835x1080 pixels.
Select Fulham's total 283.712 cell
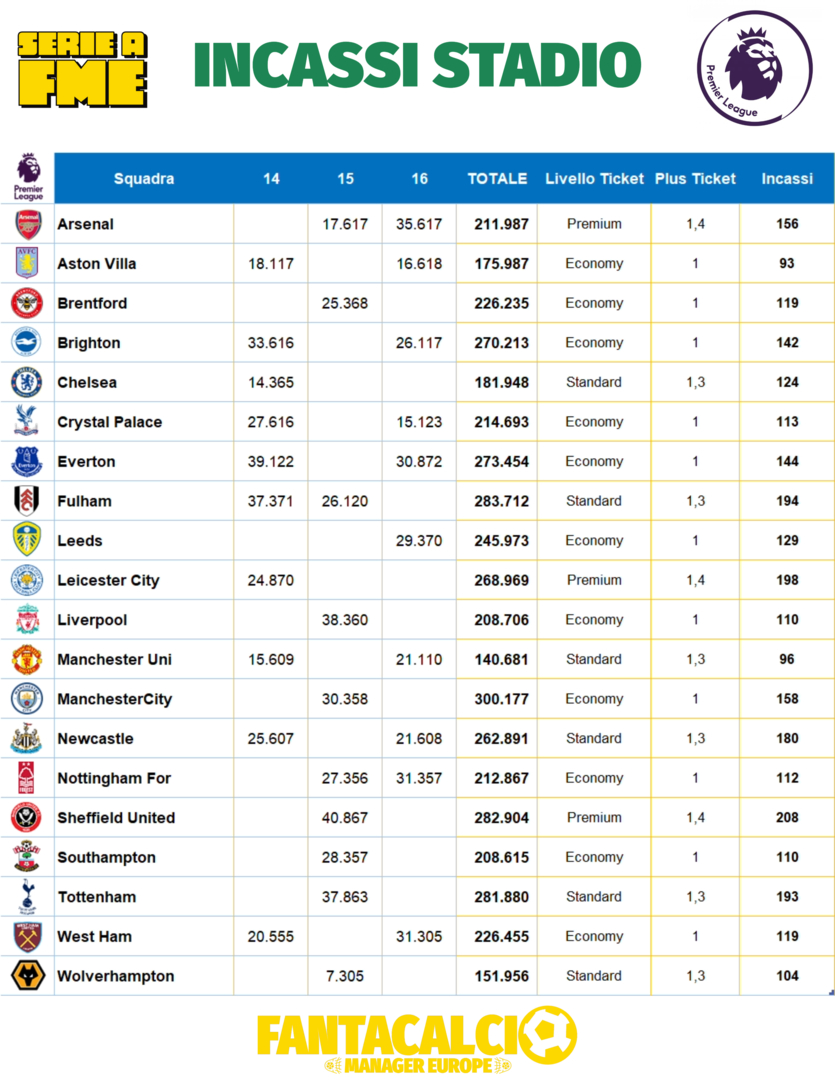click(501, 501)
